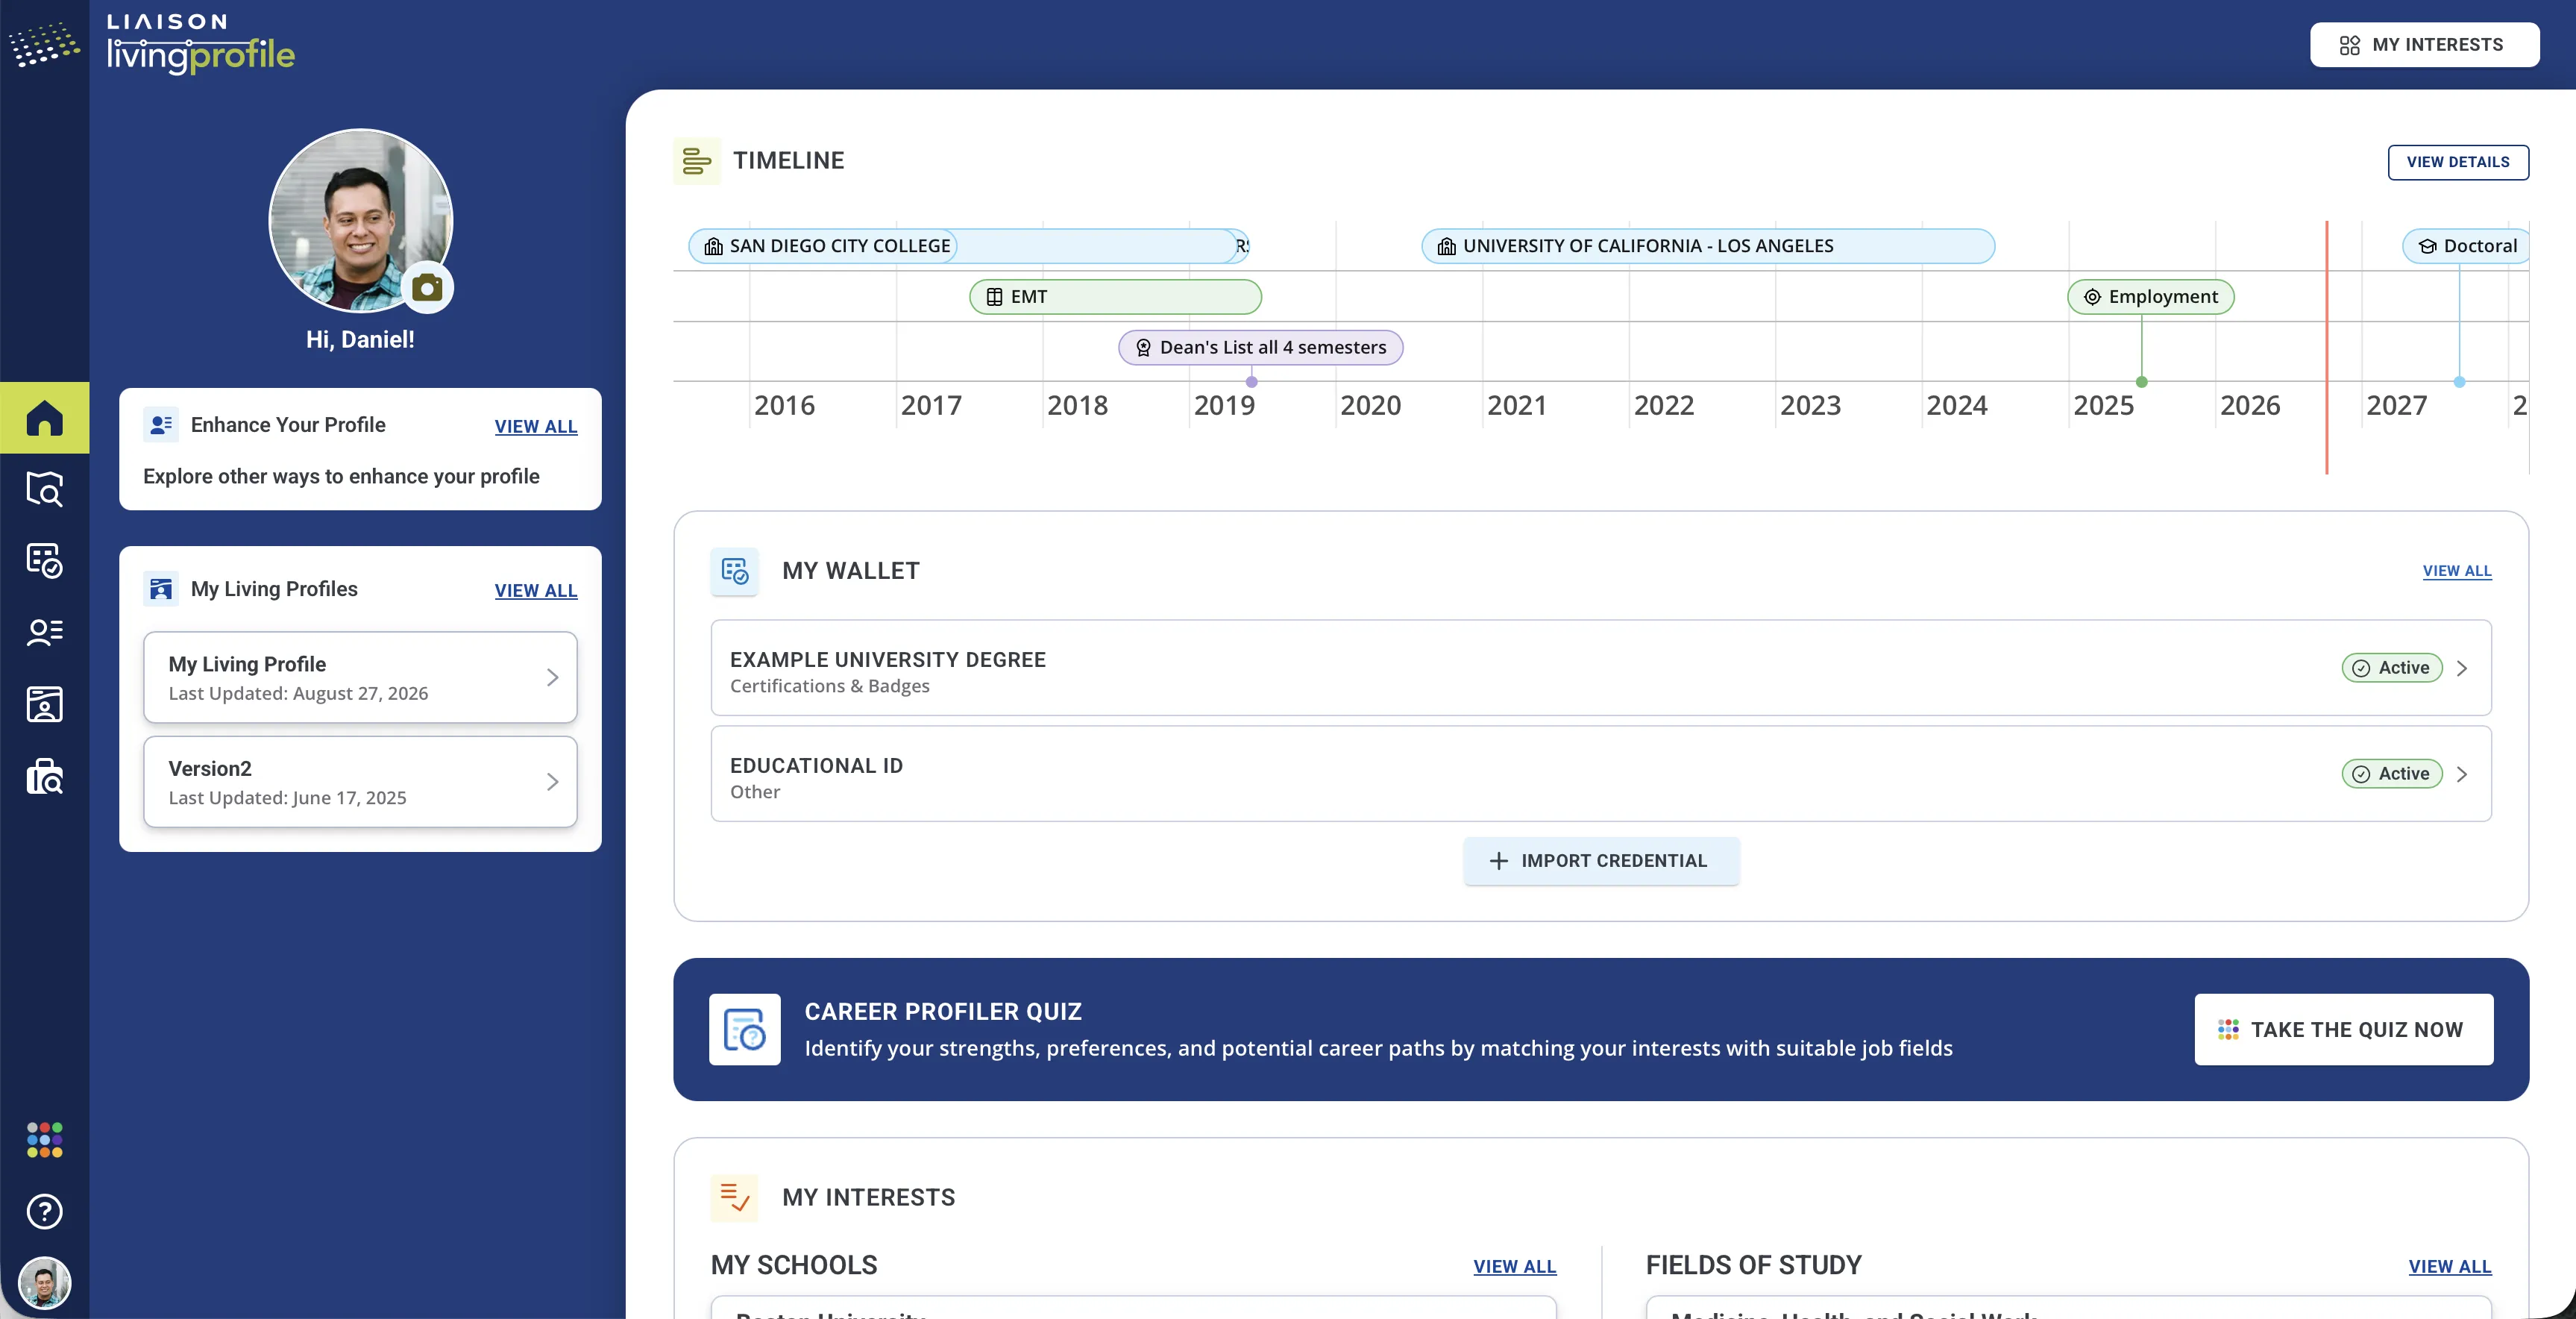Change profile photo with camera icon
Viewport: 2576px width, 1319px height.
427,288
